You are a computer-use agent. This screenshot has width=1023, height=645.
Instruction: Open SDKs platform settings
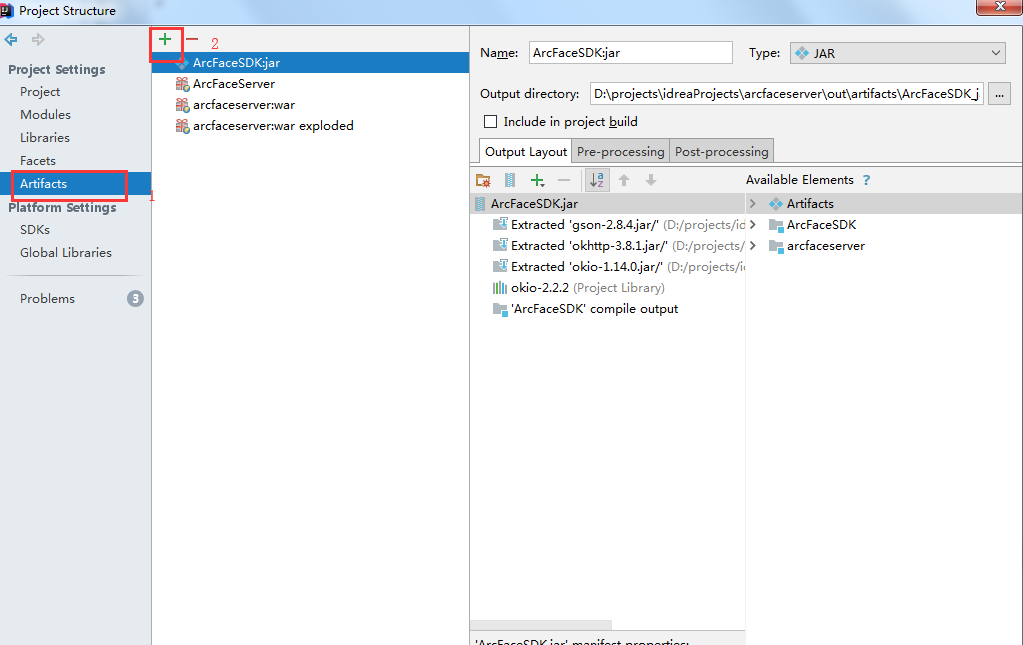click(x=35, y=230)
